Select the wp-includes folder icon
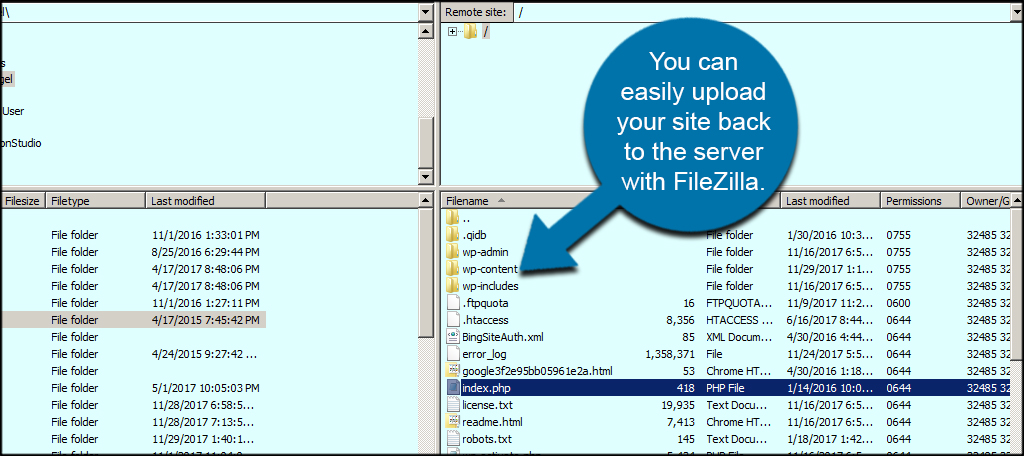 (453, 285)
